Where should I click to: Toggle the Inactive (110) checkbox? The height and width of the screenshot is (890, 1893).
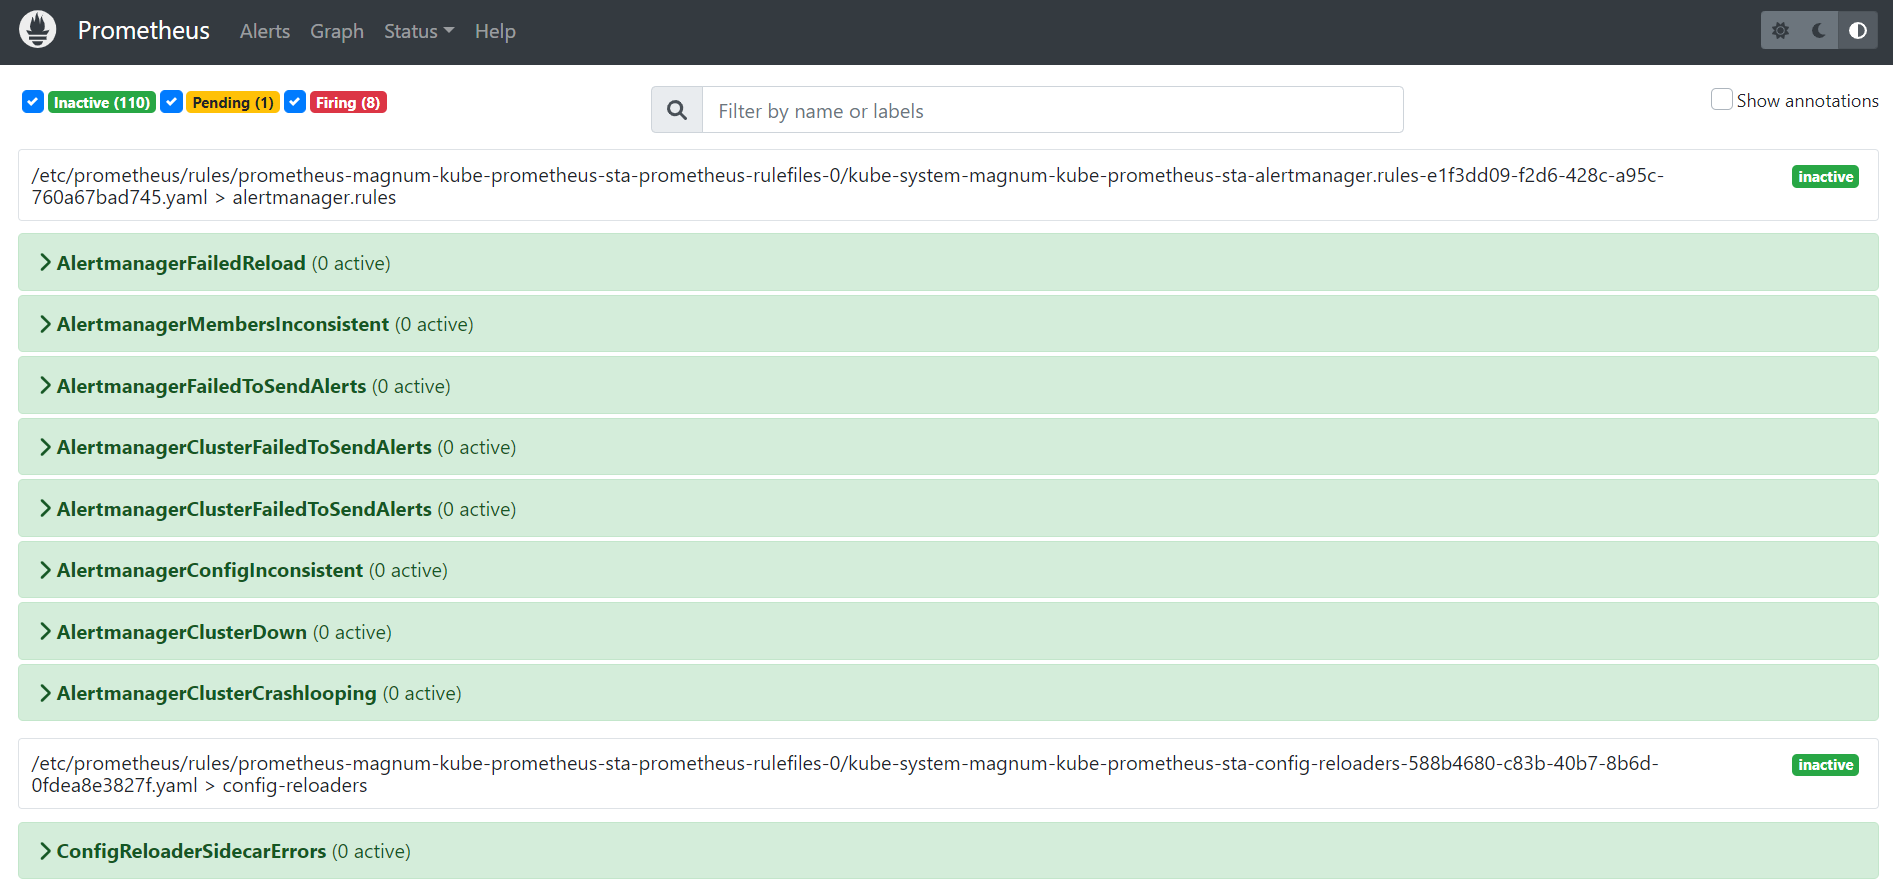33,102
